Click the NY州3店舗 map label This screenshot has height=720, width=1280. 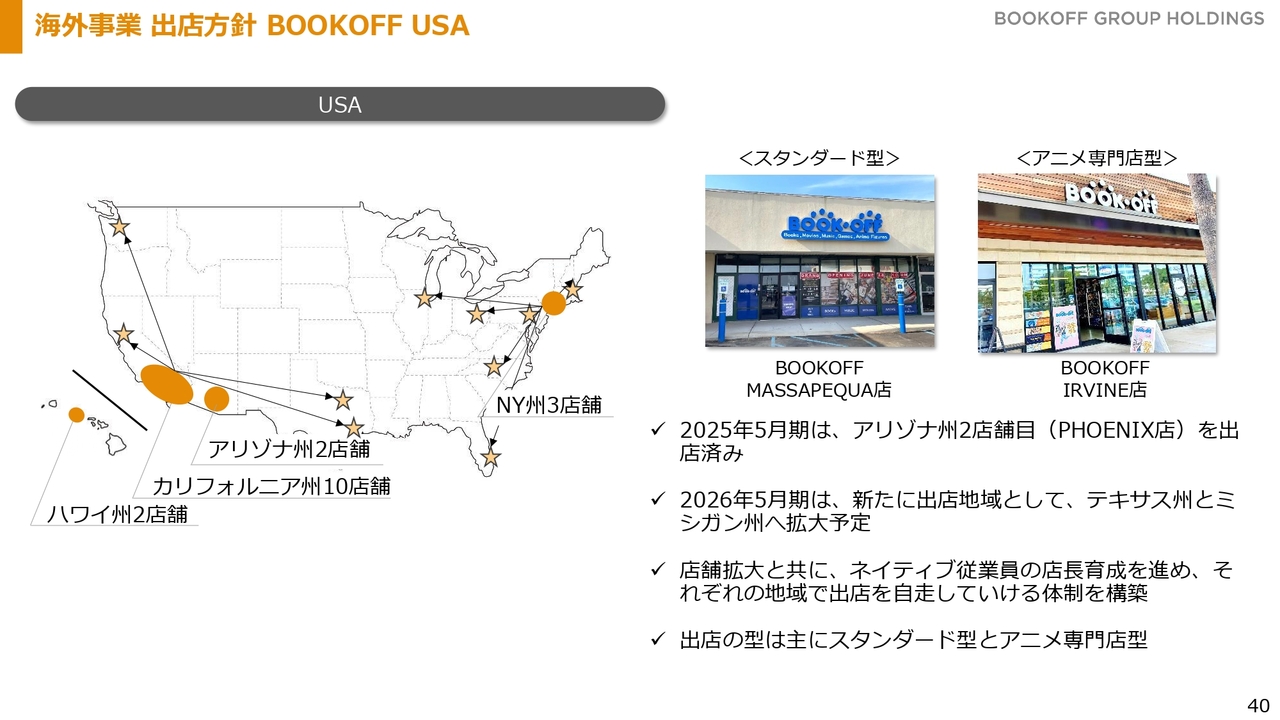point(549,404)
